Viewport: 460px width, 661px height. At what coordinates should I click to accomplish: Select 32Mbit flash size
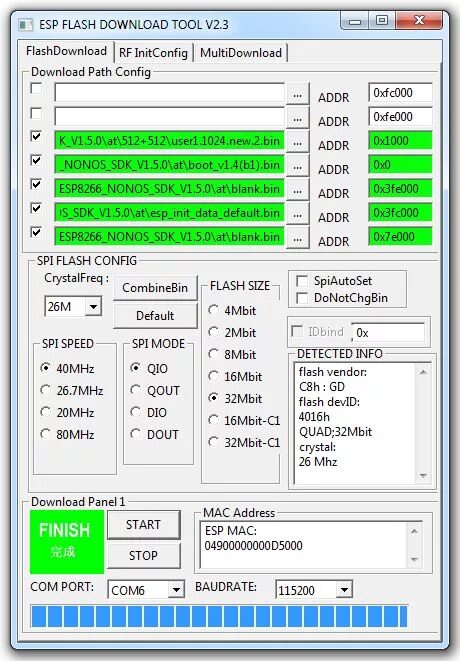235,398
